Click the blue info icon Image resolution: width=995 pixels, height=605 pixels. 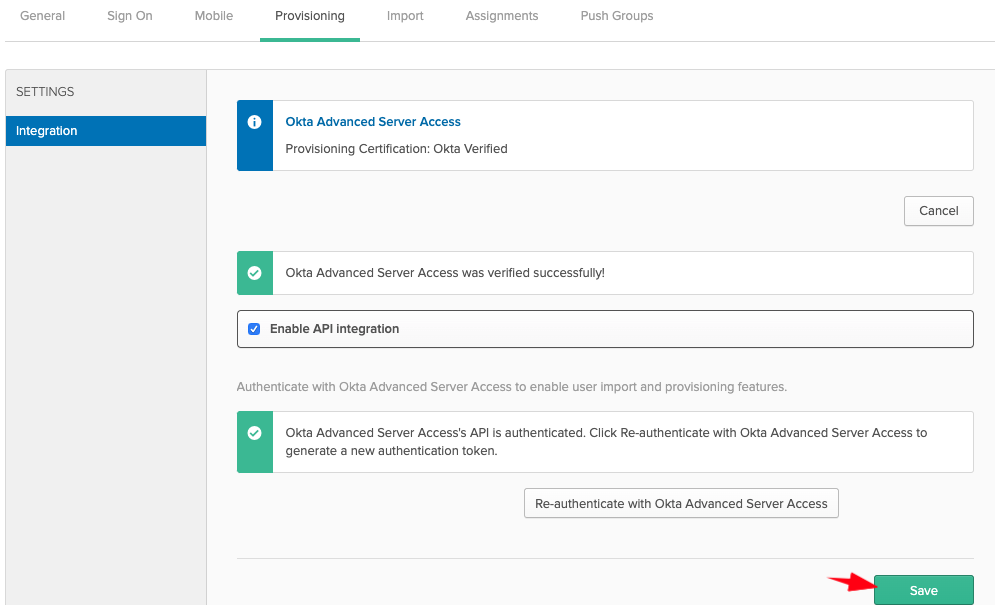tap(254, 122)
